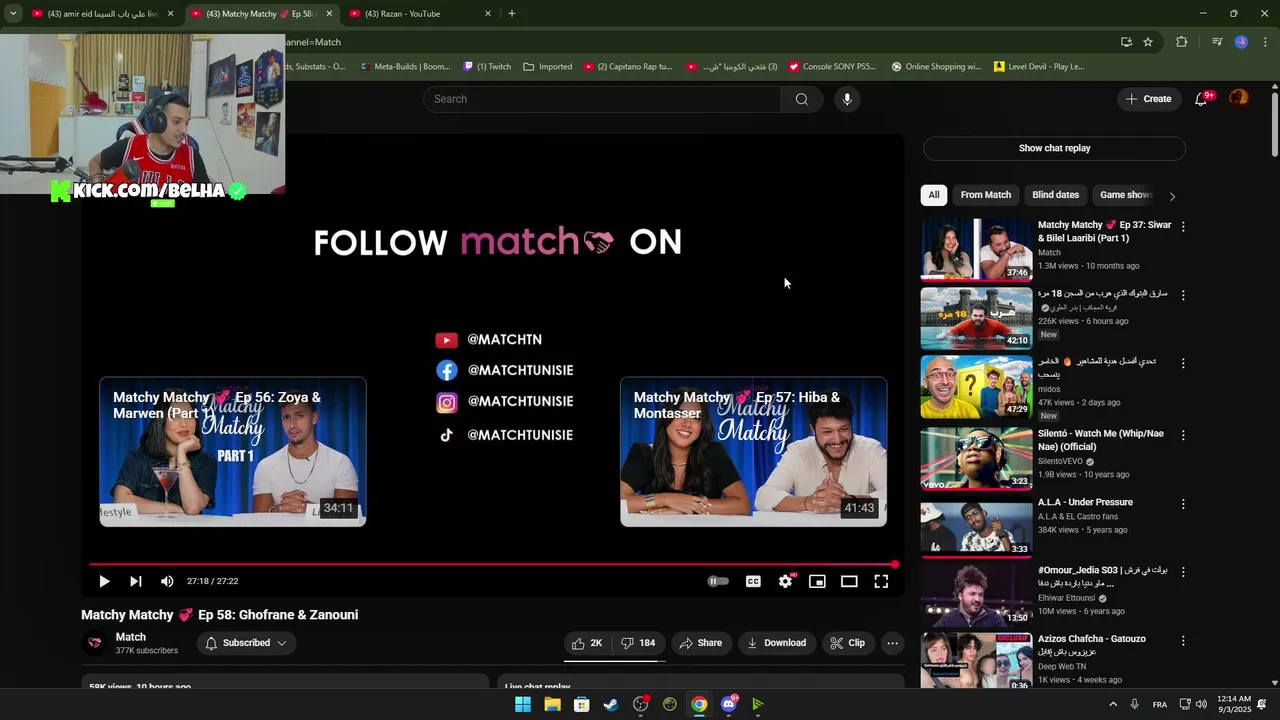Click the Clip button
1280x720 pixels.
(x=848, y=643)
